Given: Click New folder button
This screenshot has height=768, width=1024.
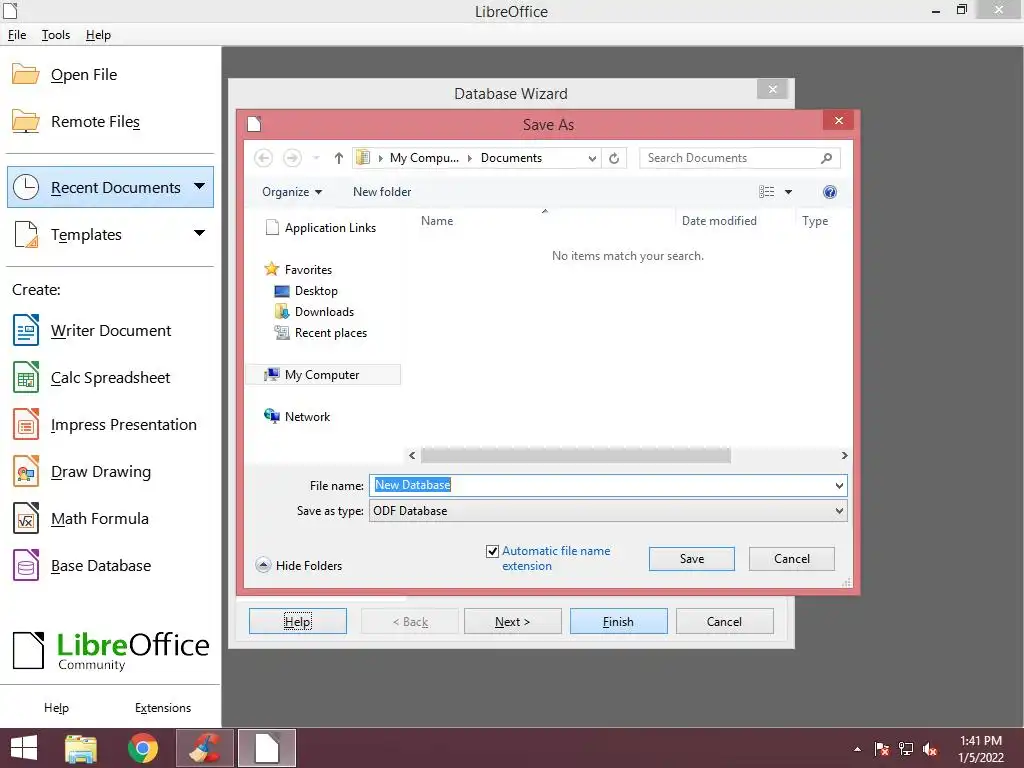Looking at the screenshot, I should click(x=382, y=192).
